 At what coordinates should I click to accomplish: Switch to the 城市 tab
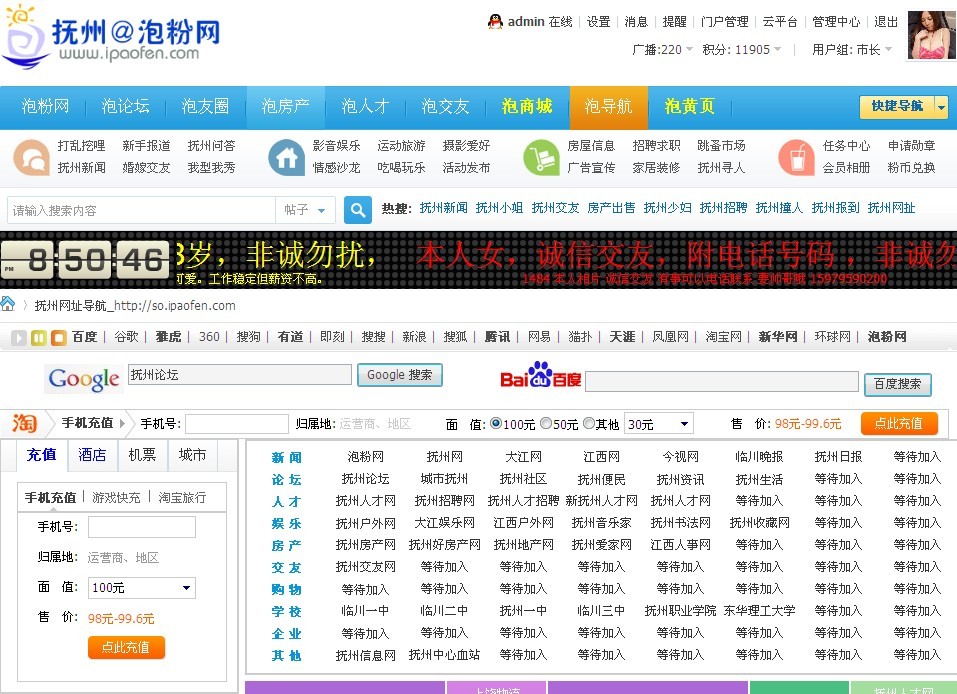pyautogui.click(x=192, y=455)
